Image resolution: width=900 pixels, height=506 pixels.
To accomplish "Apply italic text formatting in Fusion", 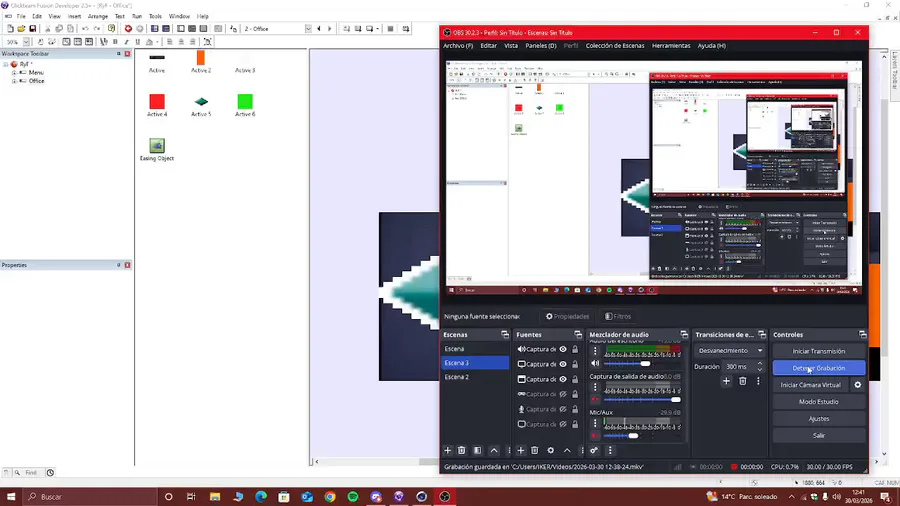I will point(126,42).
